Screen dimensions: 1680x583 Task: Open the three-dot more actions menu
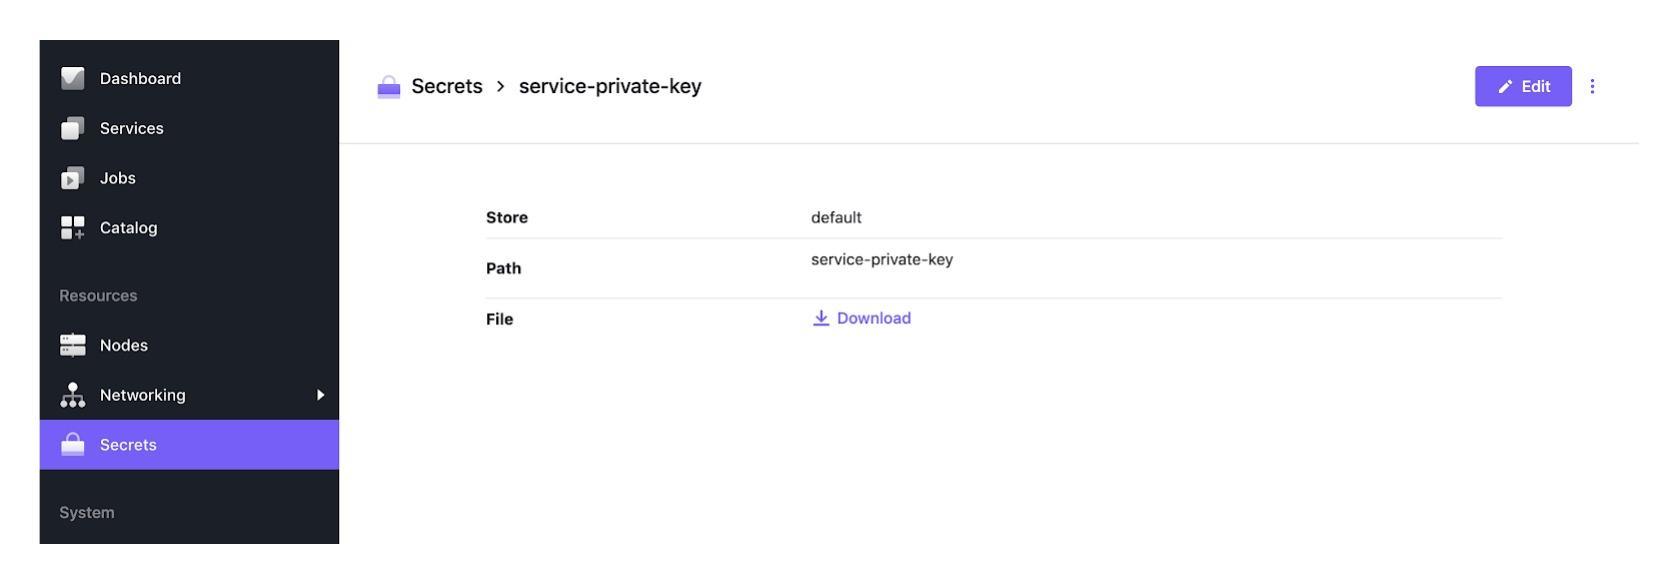click(x=1592, y=87)
